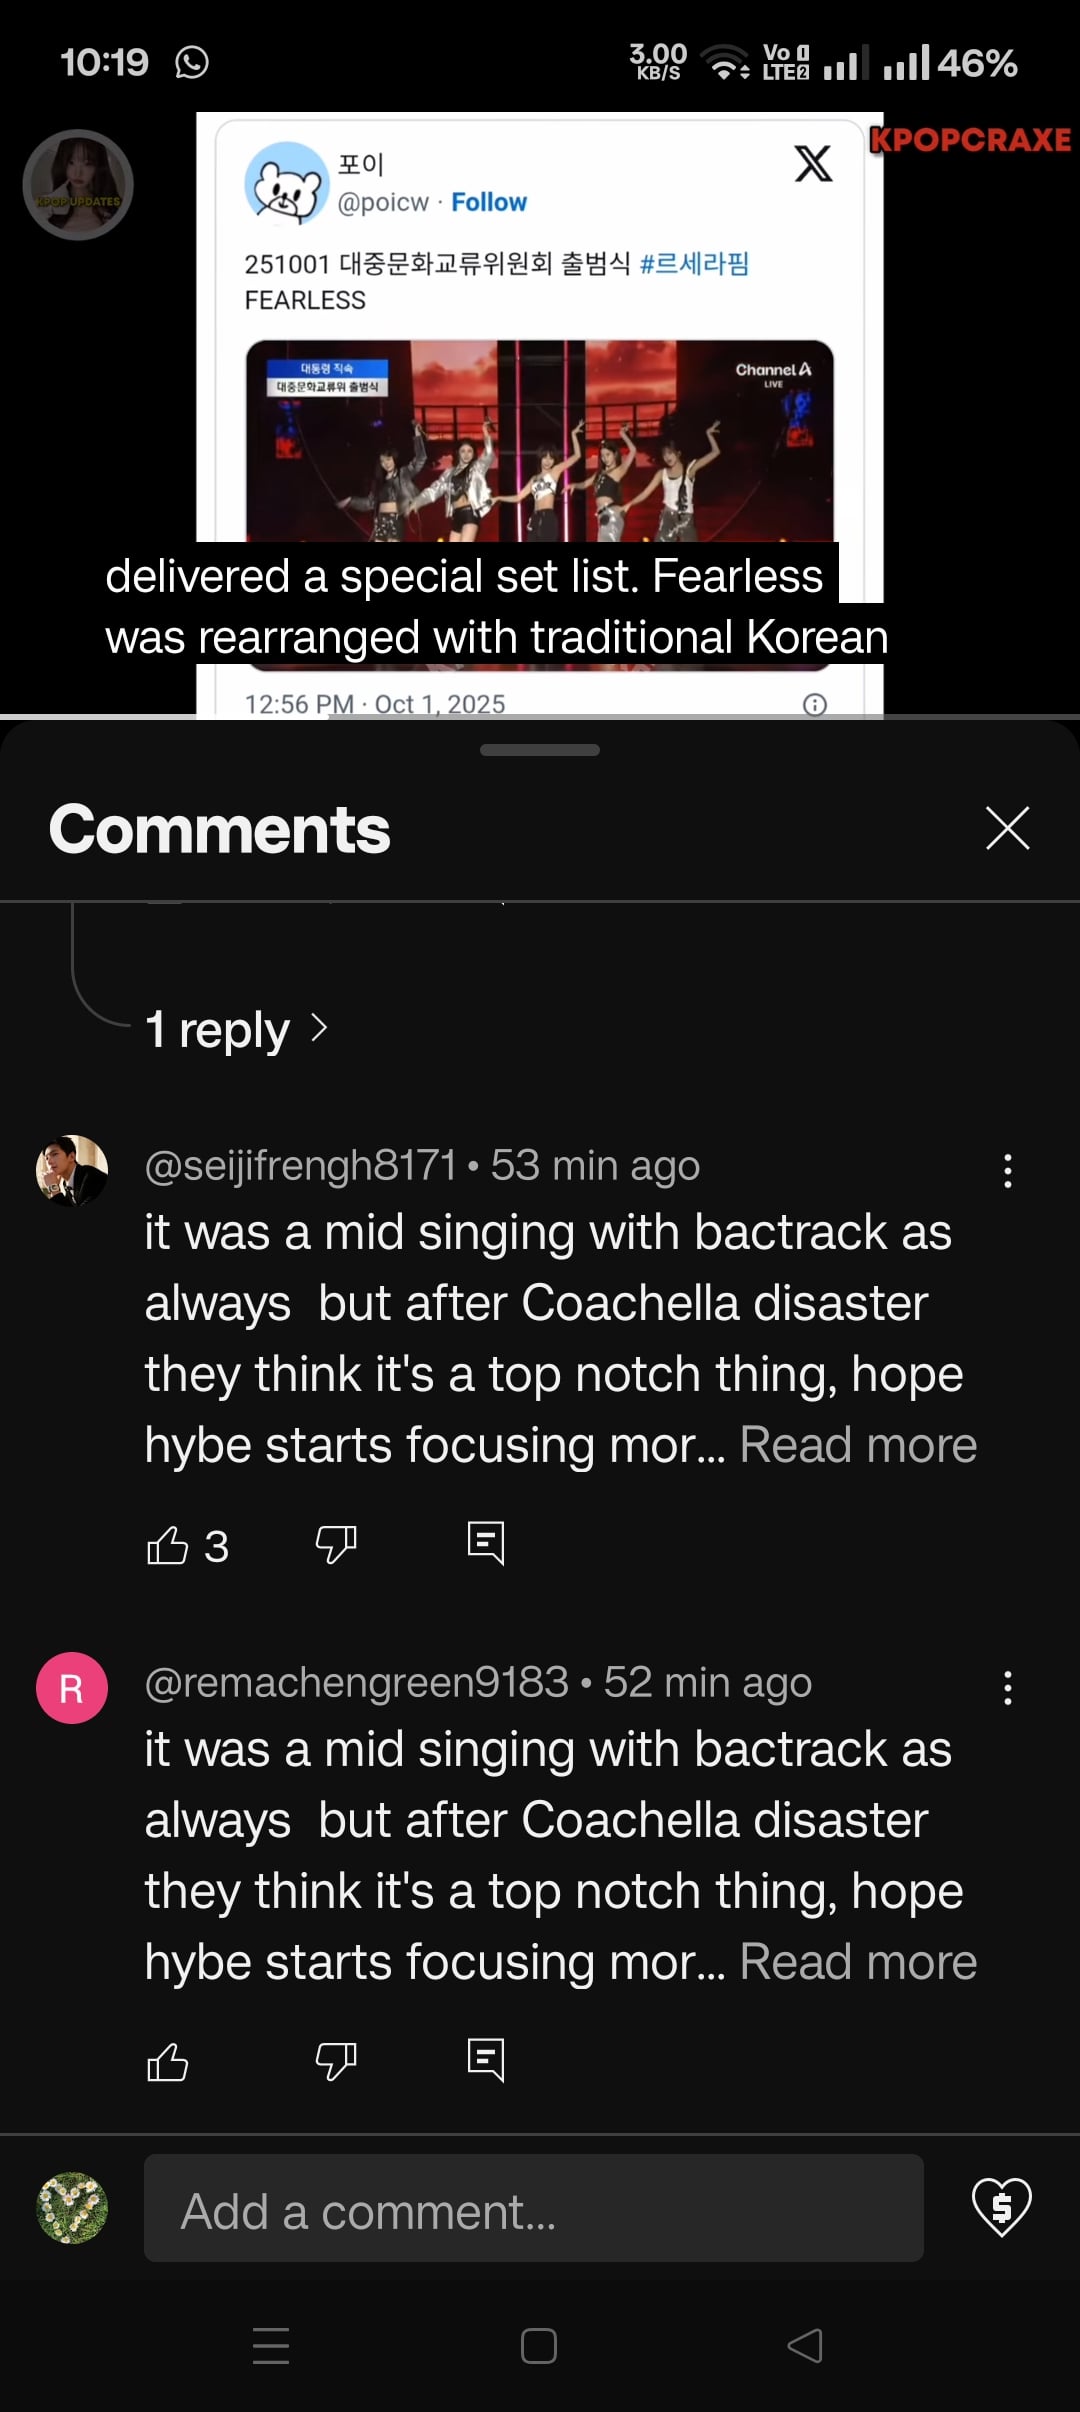Tap the Android home navigation button
The width and height of the screenshot is (1080, 2412).
point(539,2345)
